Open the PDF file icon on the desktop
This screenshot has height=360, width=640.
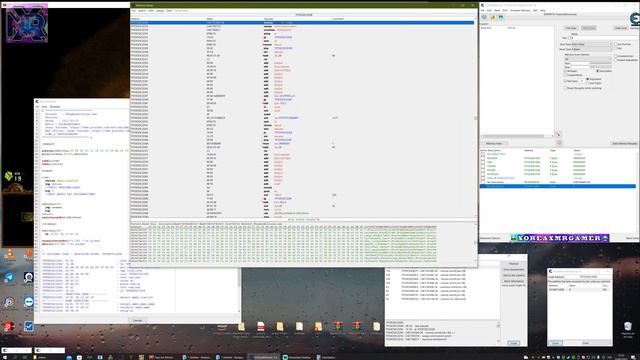click(260, 327)
